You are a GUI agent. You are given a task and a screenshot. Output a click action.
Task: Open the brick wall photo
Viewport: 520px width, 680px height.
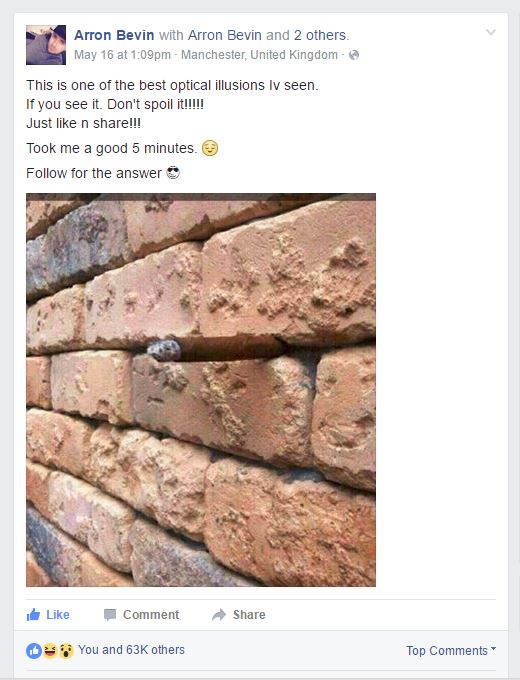(201, 390)
